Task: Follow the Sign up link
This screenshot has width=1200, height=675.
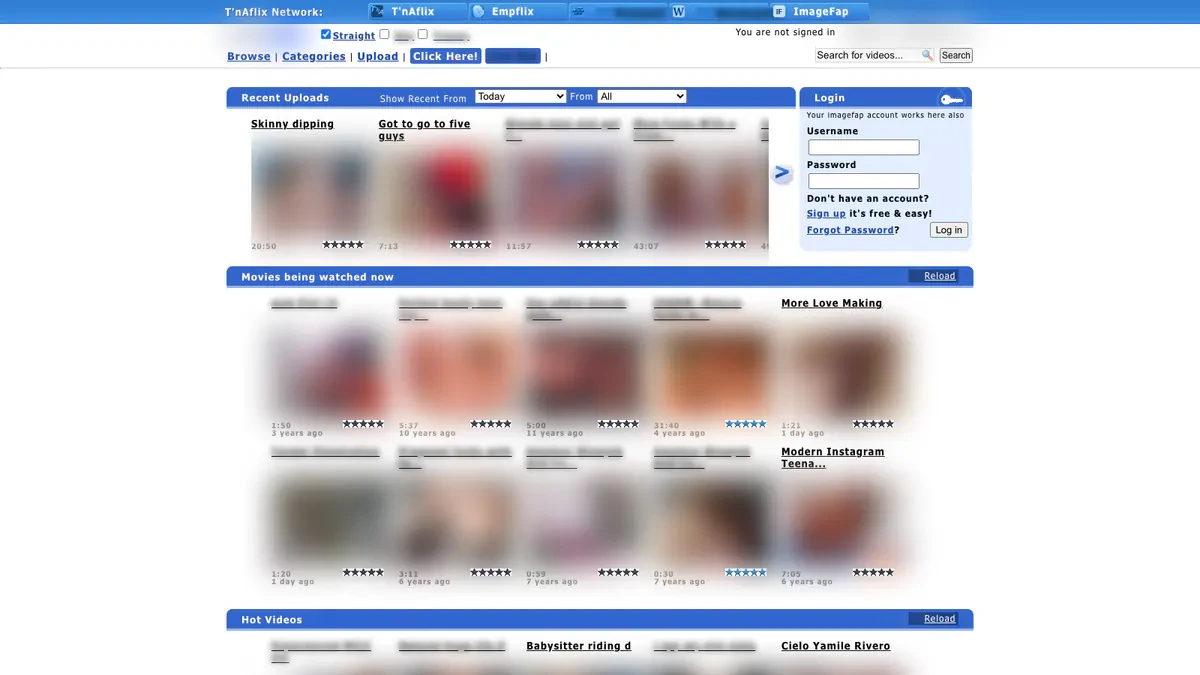Action: tap(826, 214)
